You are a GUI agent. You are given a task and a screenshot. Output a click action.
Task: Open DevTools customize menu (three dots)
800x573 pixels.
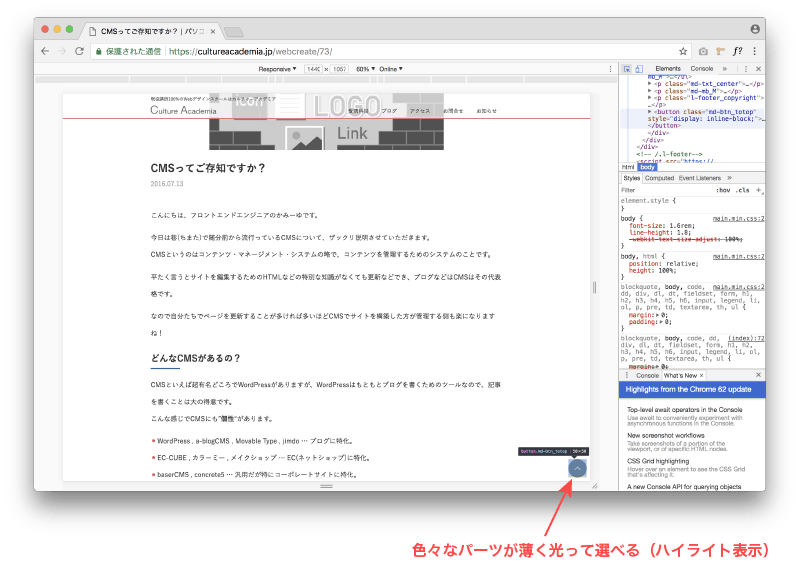pyautogui.click(x=746, y=68)
